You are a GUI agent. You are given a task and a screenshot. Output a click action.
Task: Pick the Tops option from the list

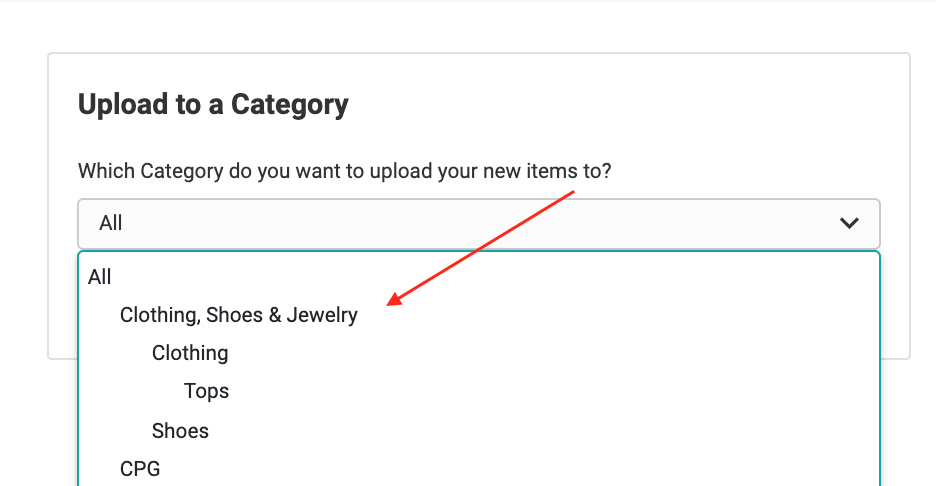(206, 391)
